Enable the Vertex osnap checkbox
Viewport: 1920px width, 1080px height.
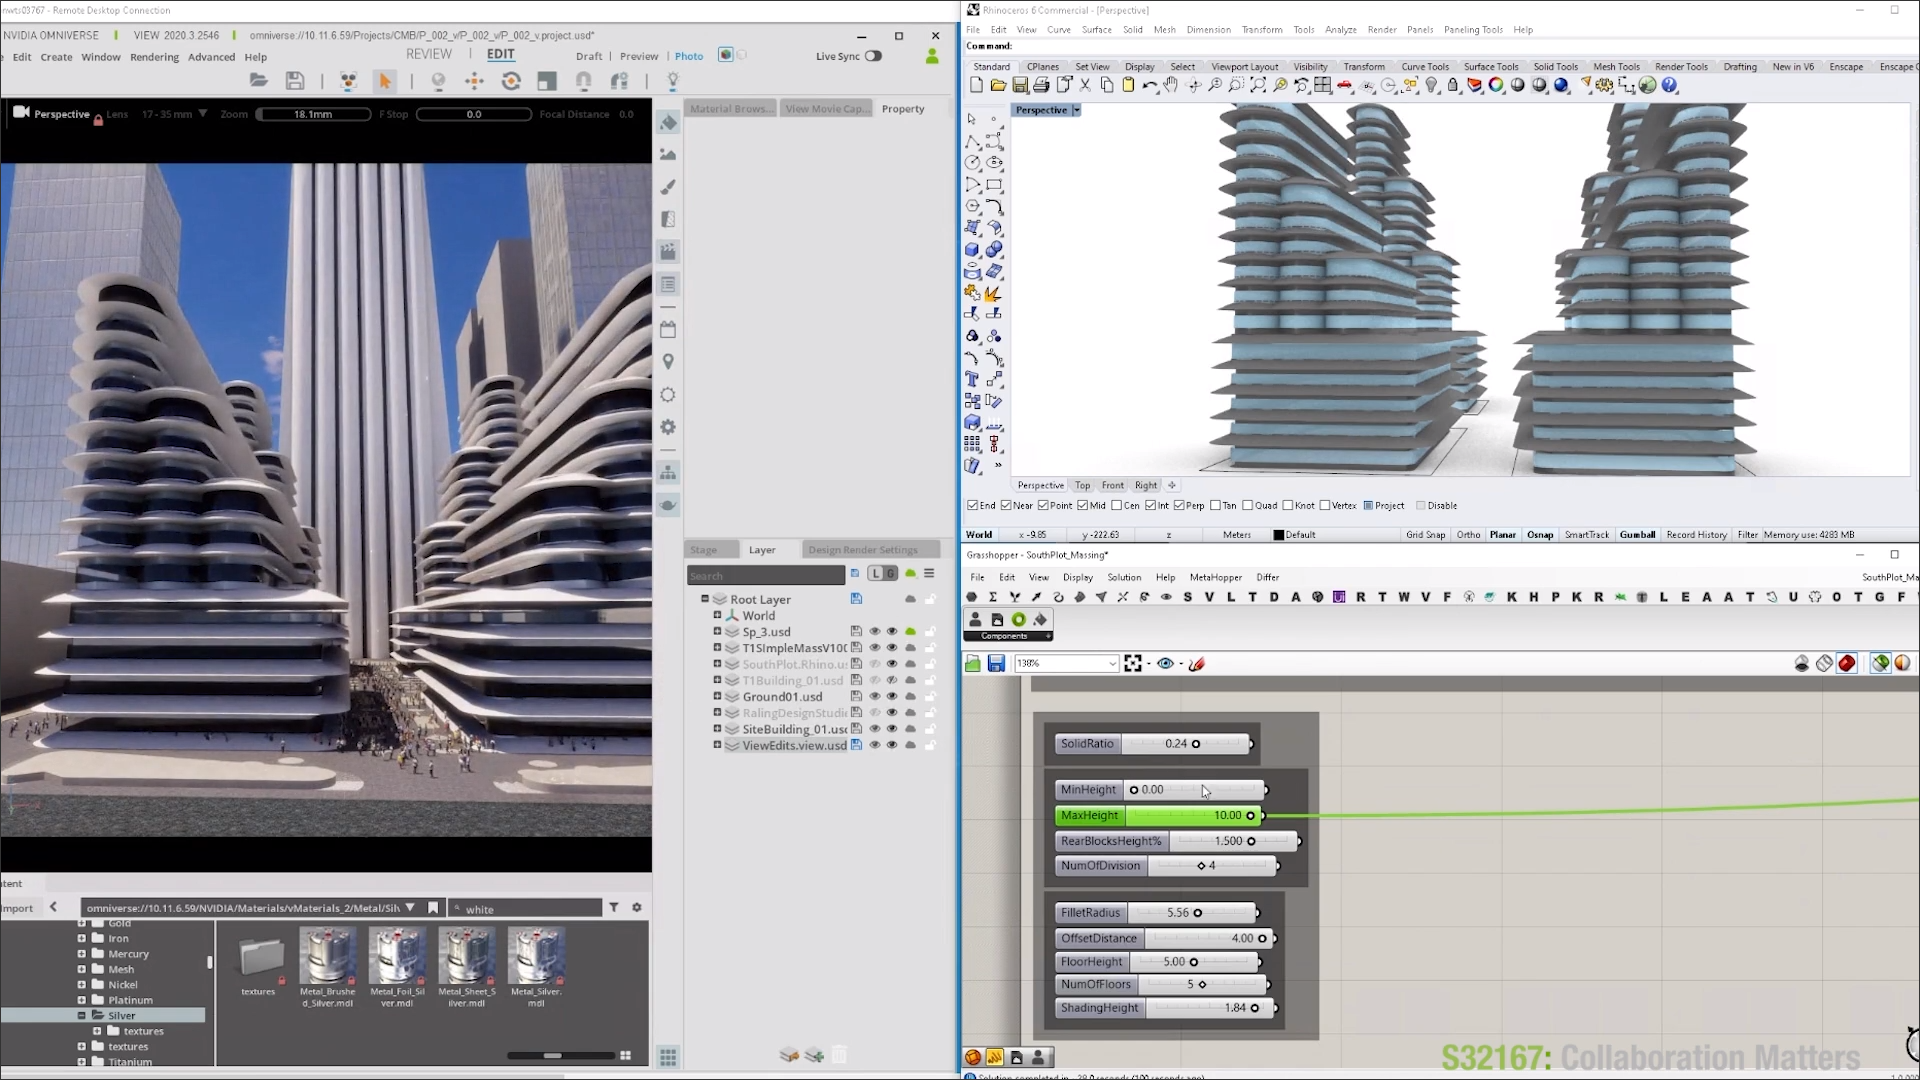[1325, 506]
